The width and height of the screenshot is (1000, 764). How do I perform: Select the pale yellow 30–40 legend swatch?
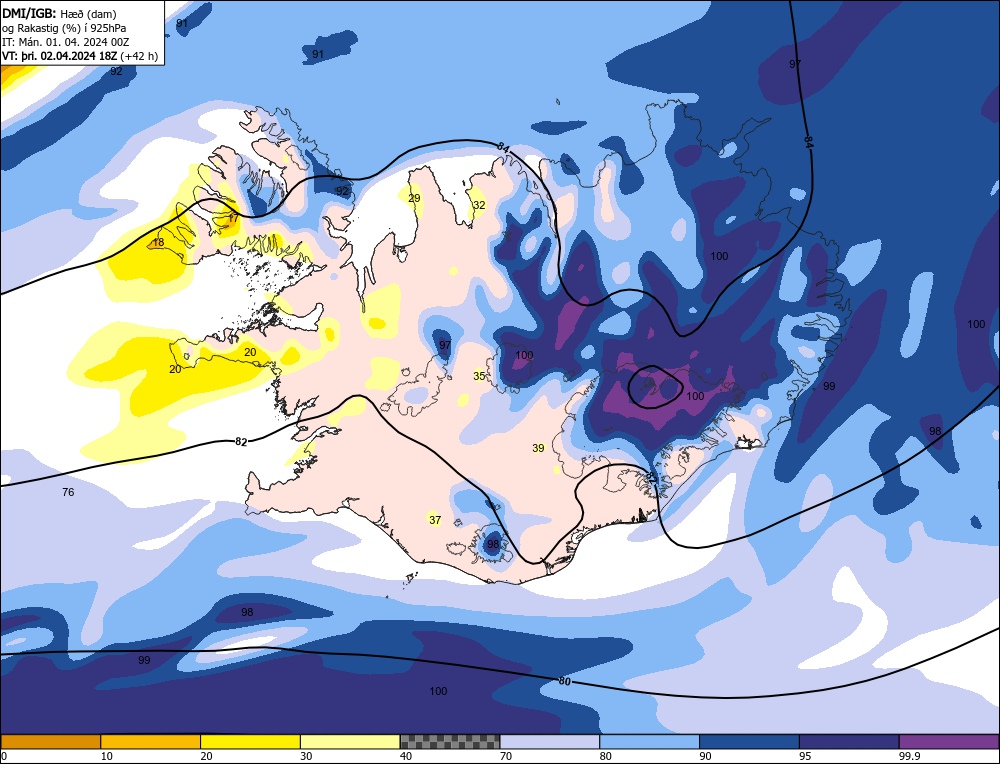pyautogui.click(x=350, y=741)
